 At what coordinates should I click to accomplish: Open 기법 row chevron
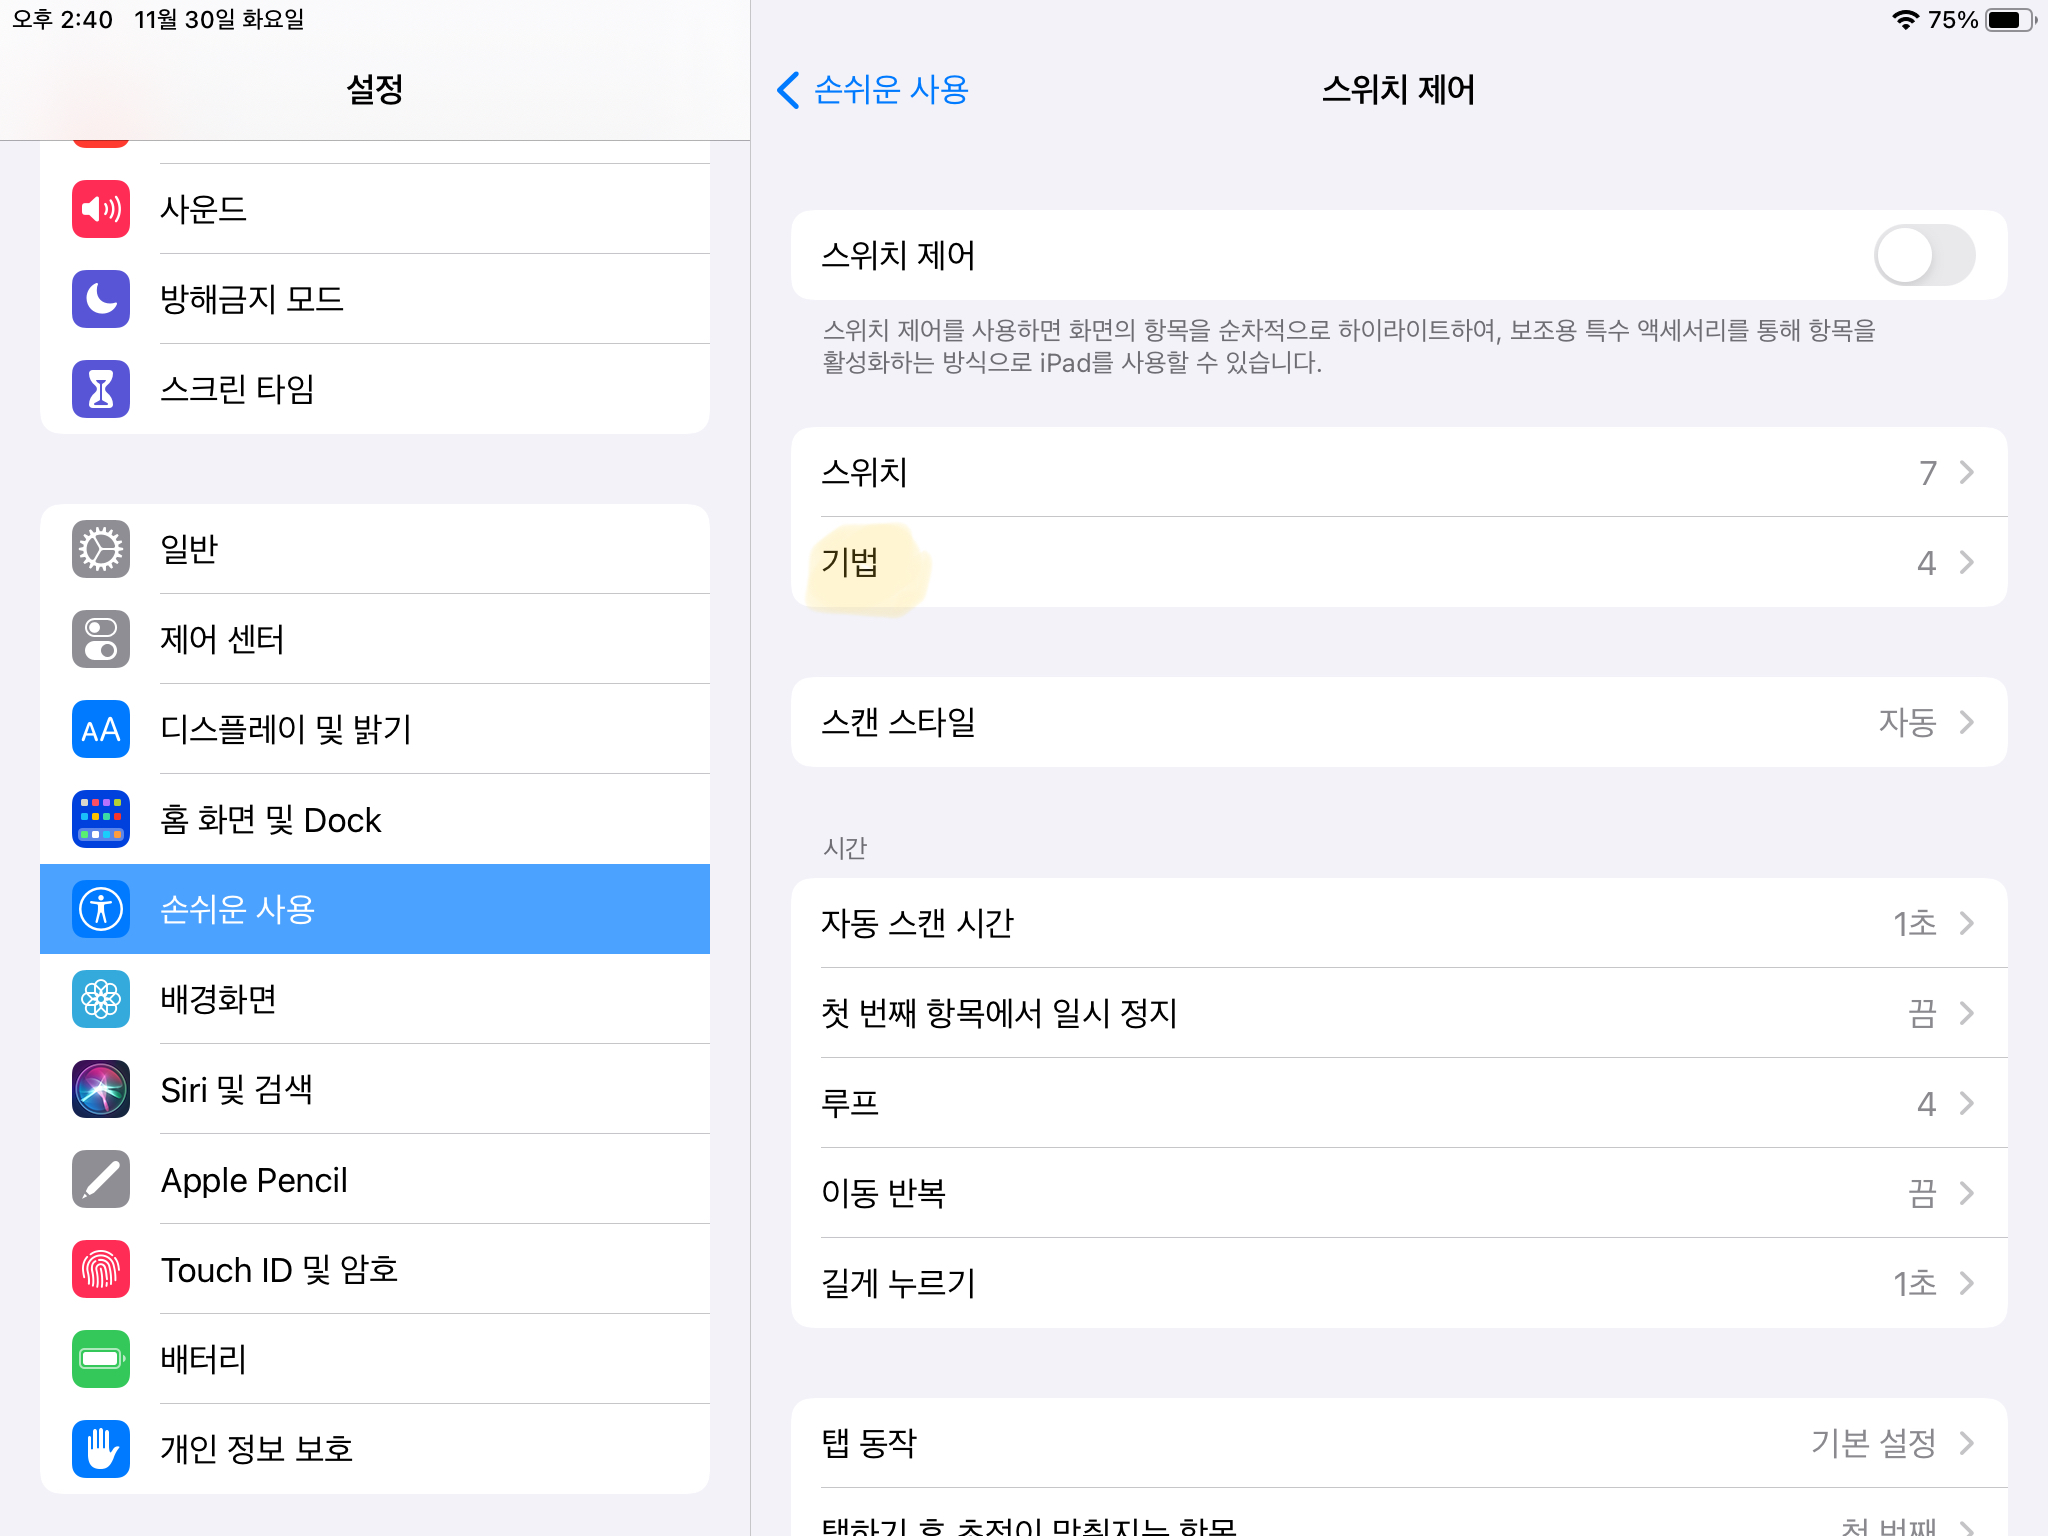[1965, 562]
